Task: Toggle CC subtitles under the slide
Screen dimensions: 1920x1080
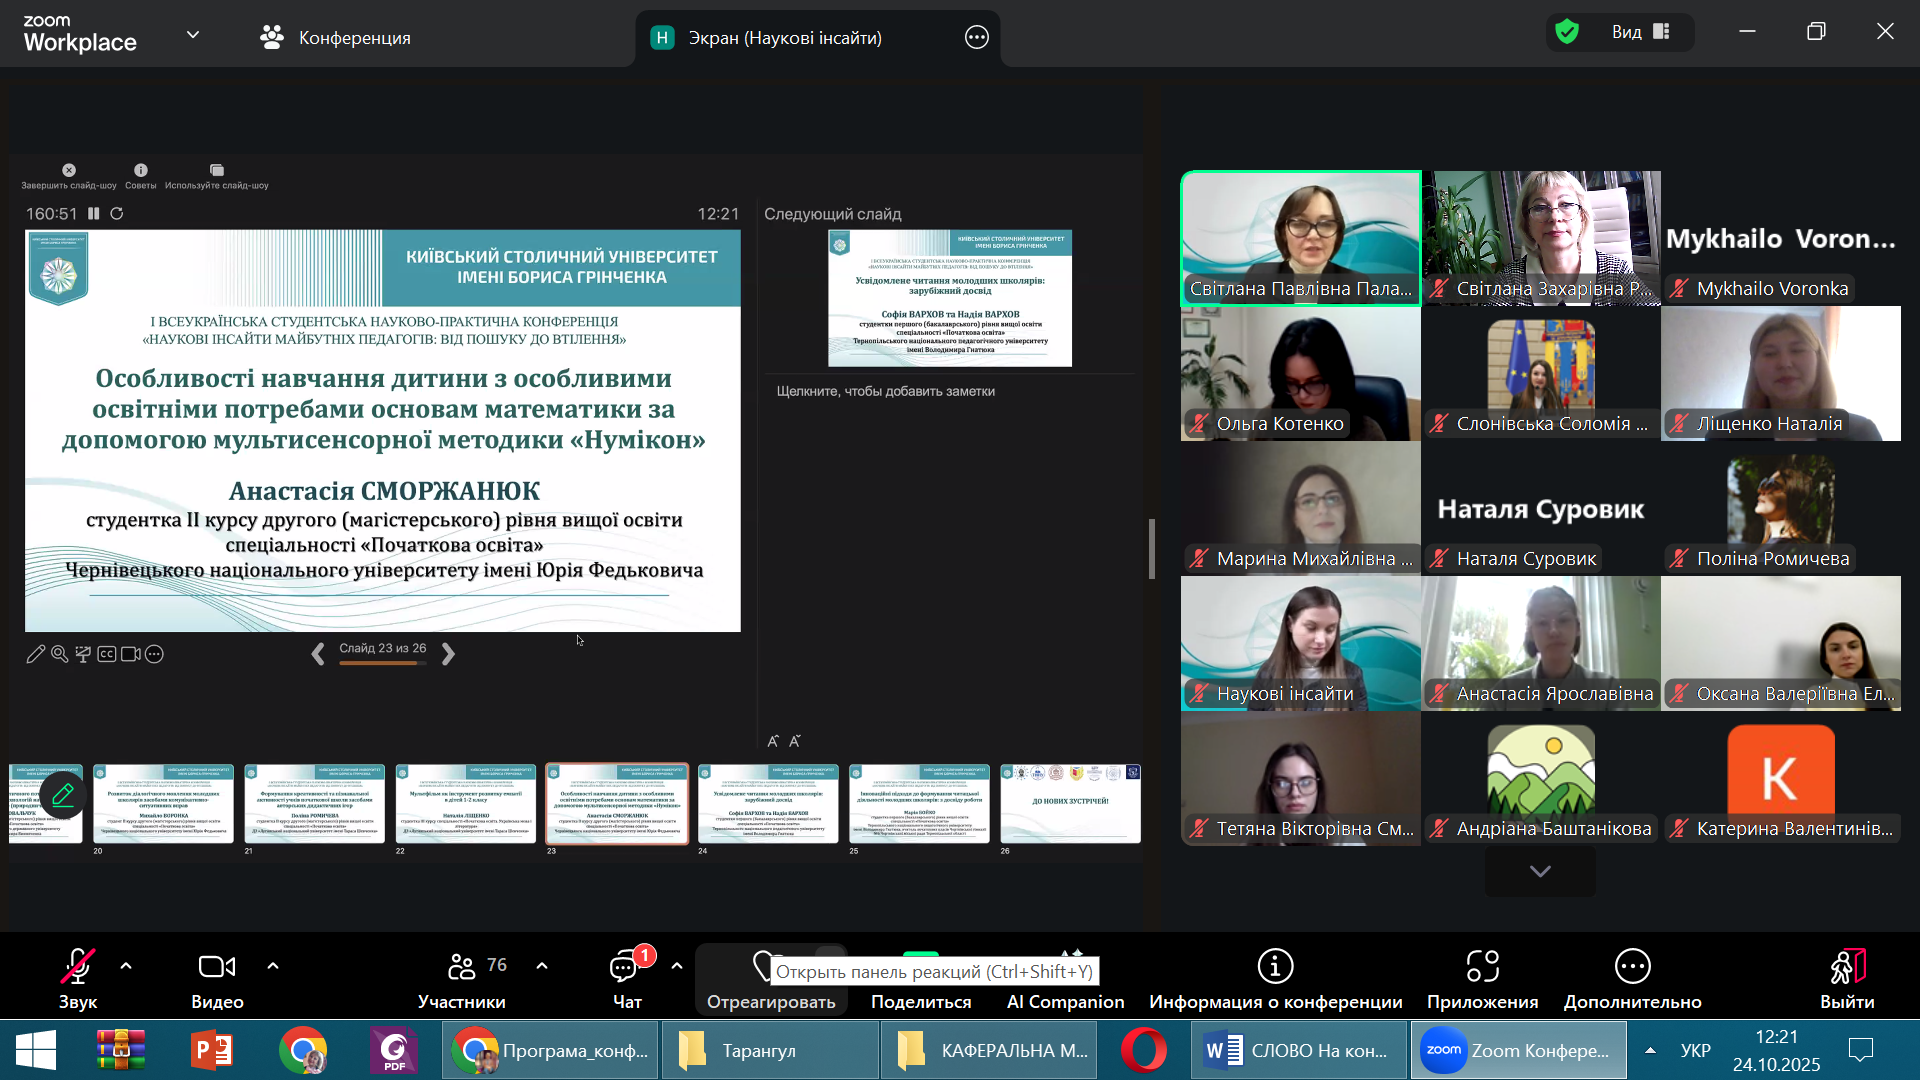Action: coord(107,654)
